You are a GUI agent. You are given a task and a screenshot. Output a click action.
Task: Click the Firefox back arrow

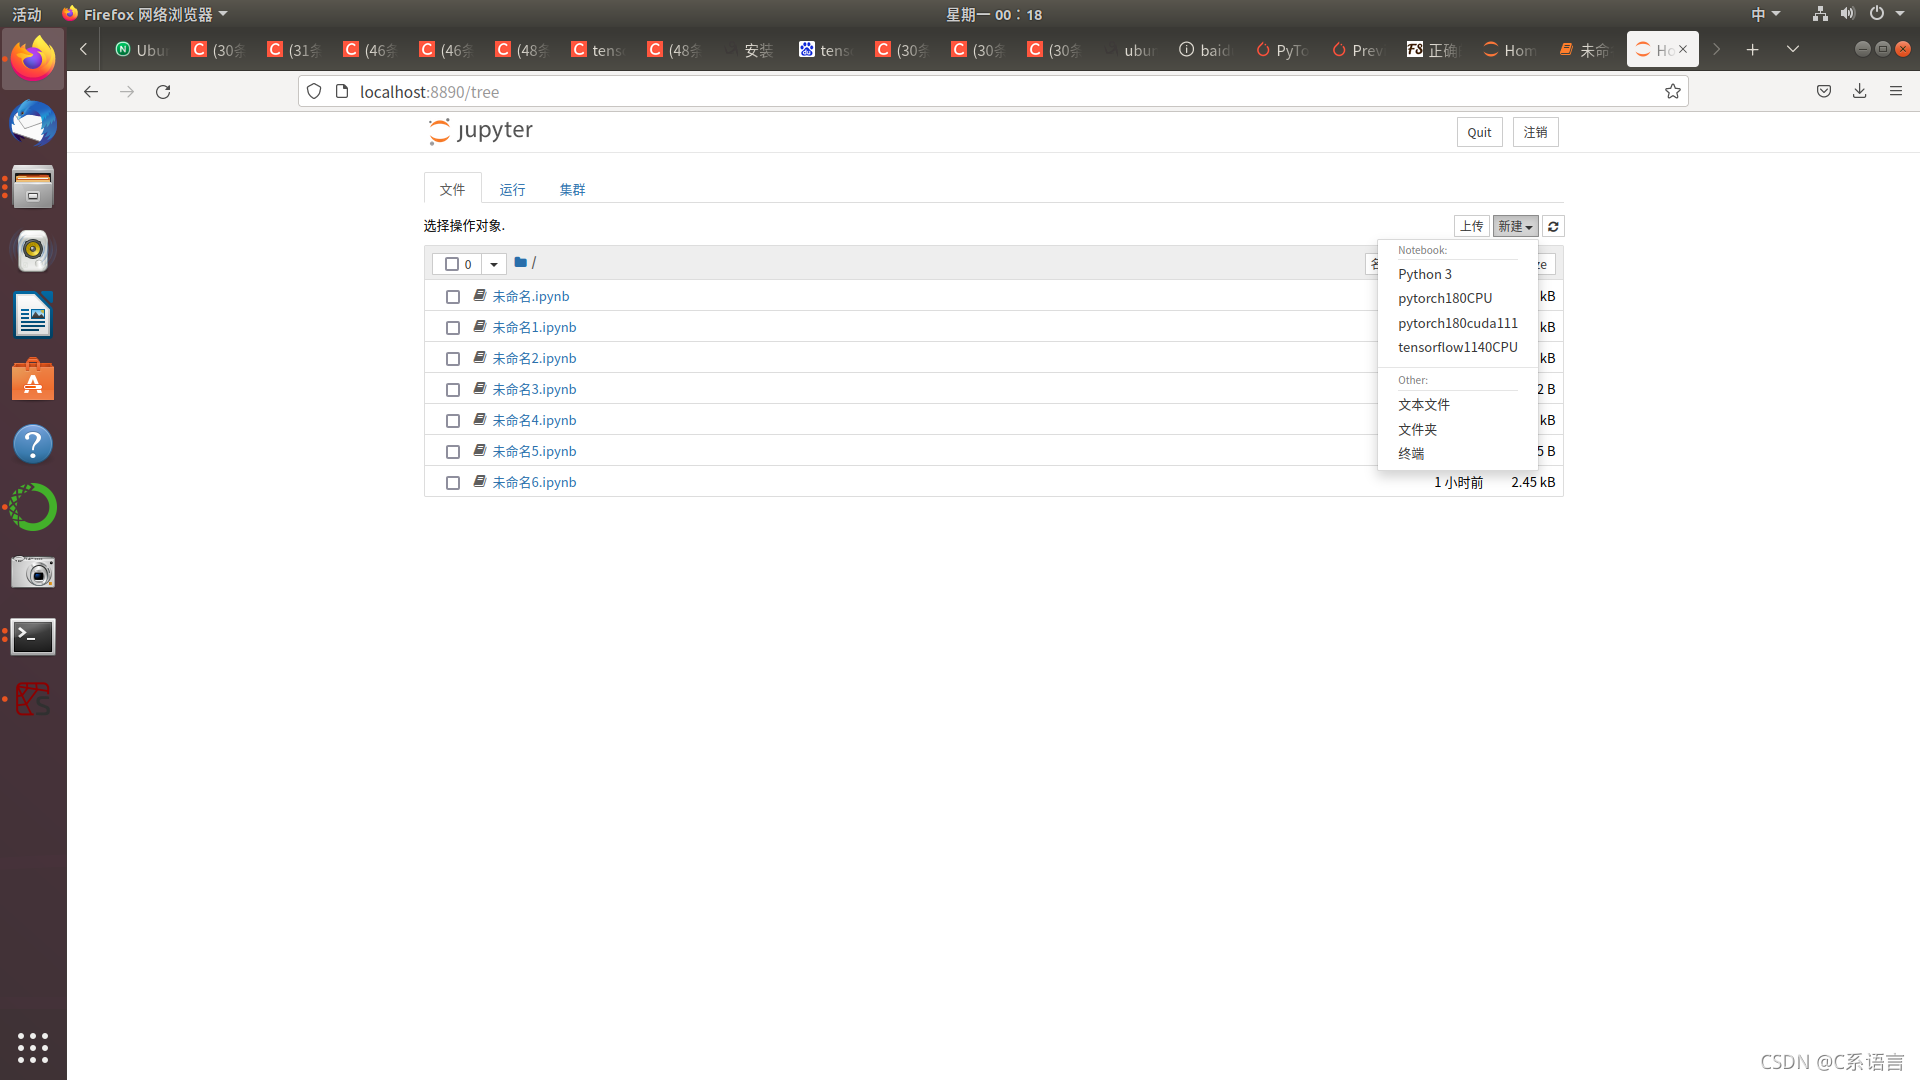pos(91,92)
